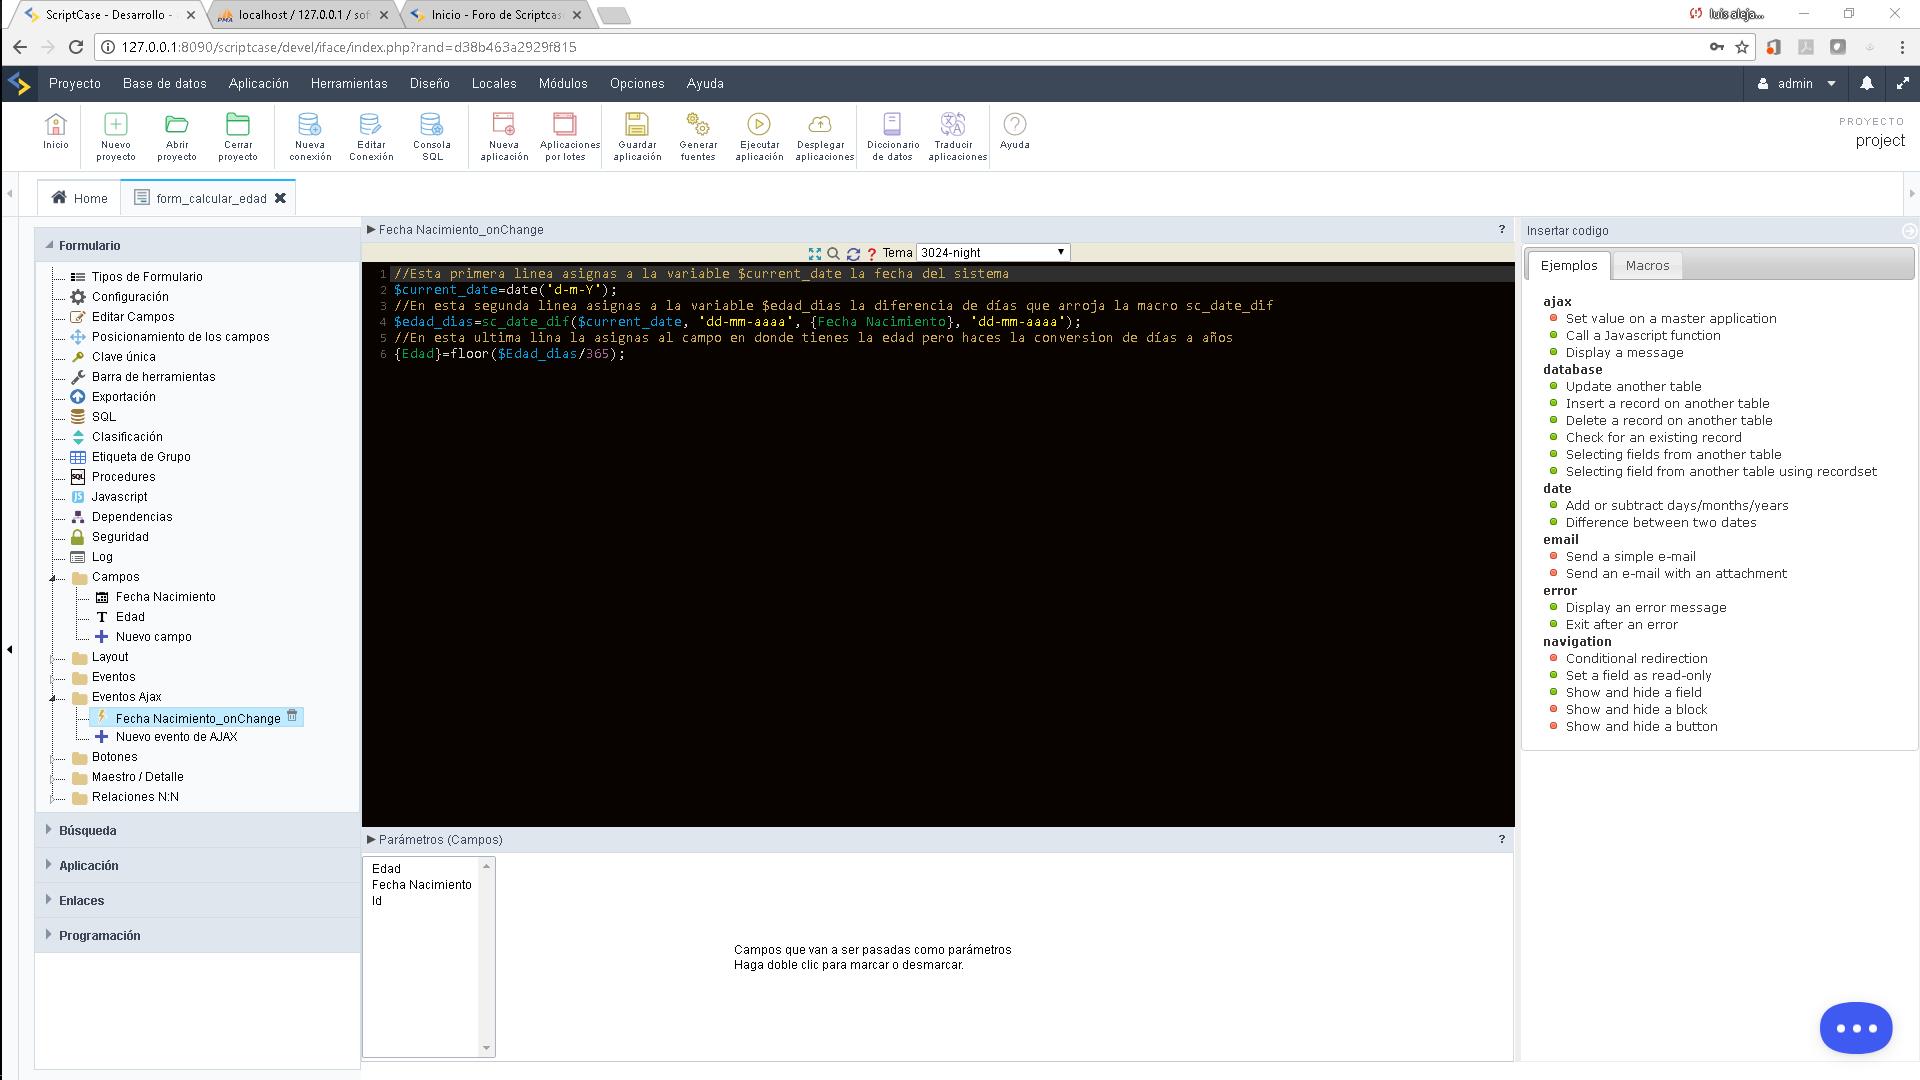The width and height of the screenshot is (1920, 1080).
Task: Switch to the Macros tab
Action: pos(1647,266)
